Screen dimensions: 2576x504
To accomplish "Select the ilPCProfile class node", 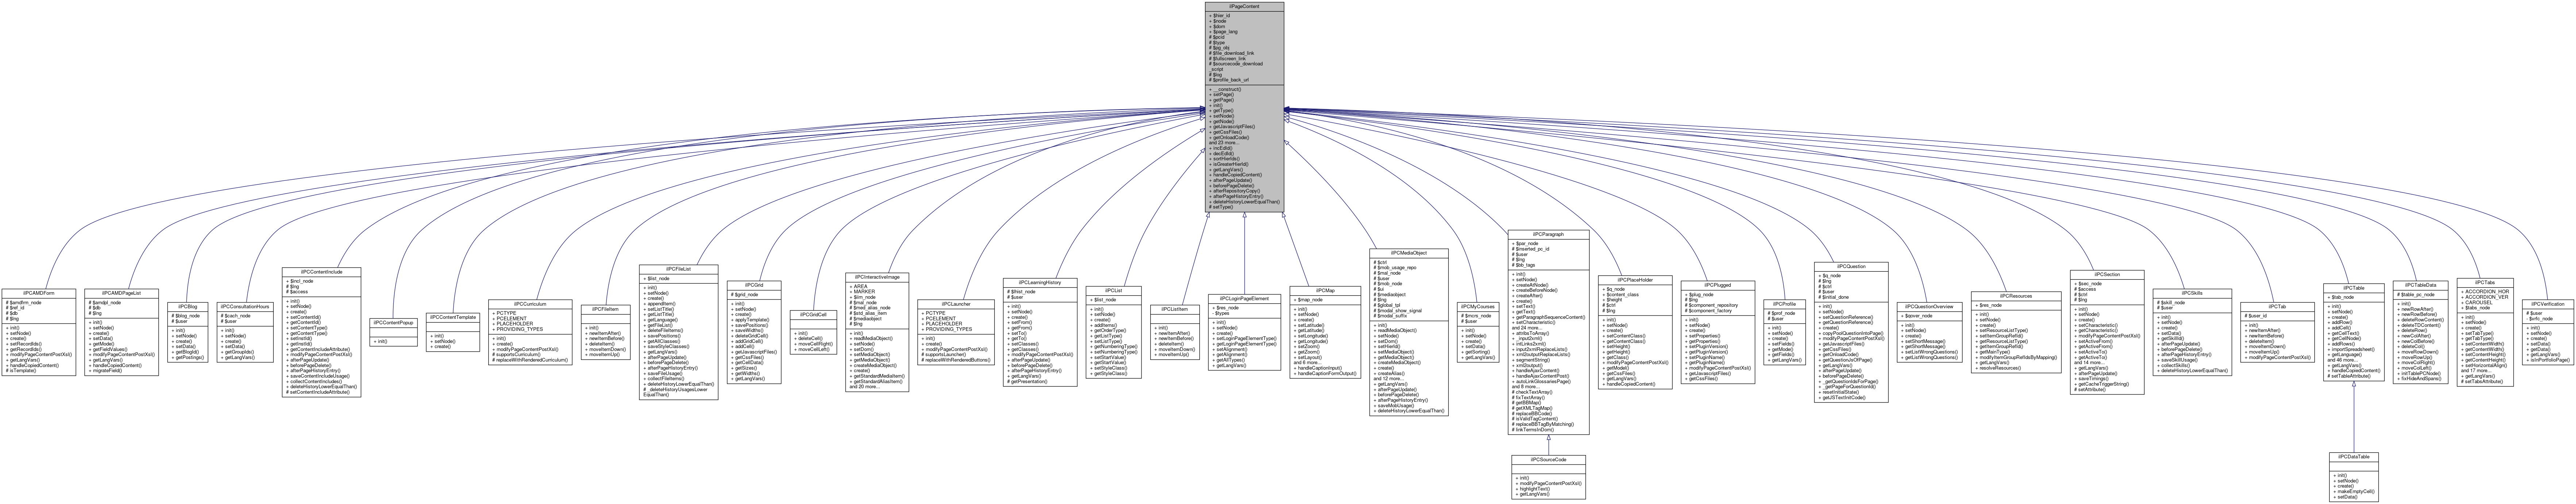I will (x=1785, y=332).
